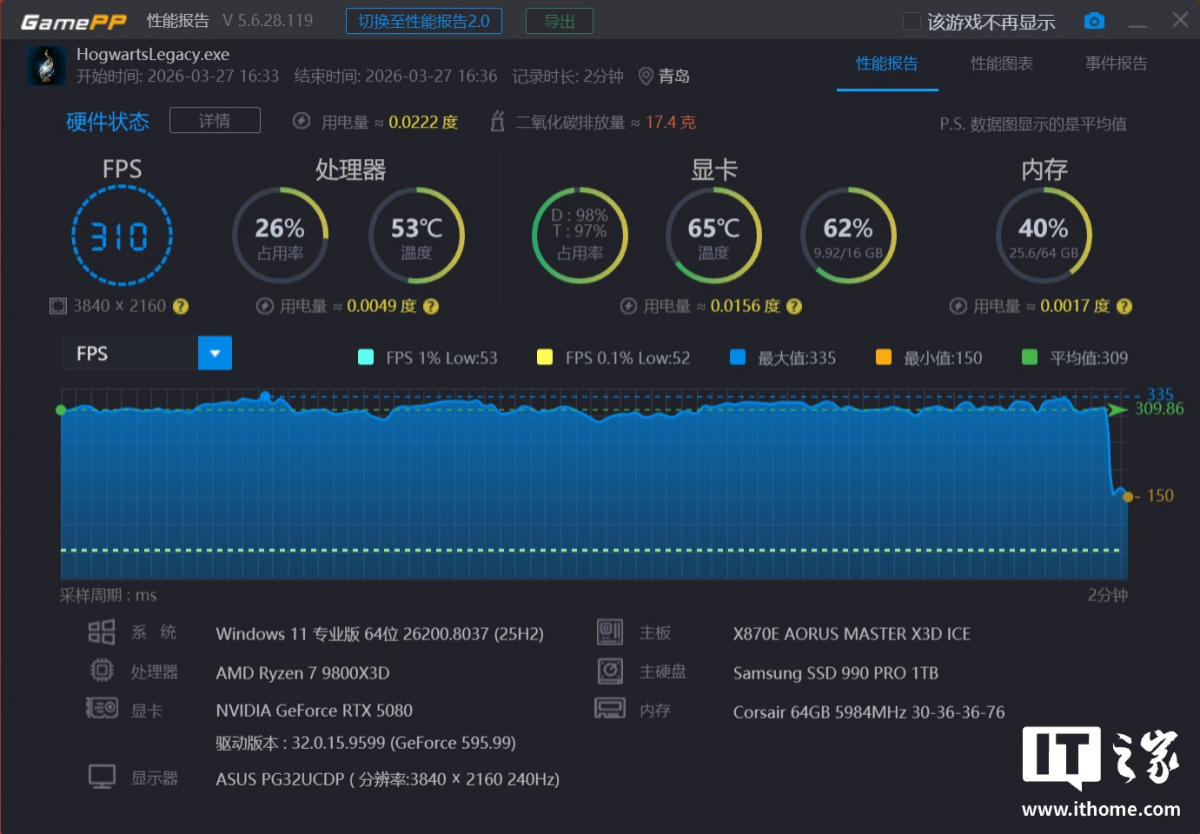Screen dimensions: 1200x834
Task: Click help icon next to processor power usage
Action: coord(431,306)
